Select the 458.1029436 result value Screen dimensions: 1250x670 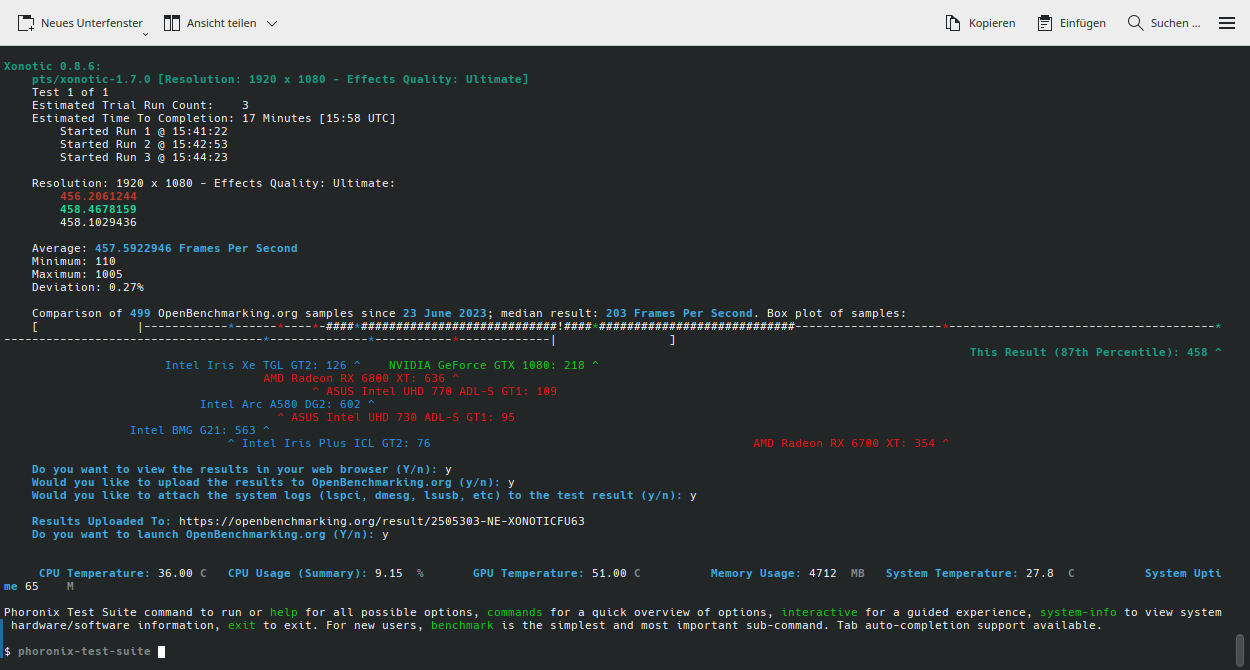click(x=98, y=222)
